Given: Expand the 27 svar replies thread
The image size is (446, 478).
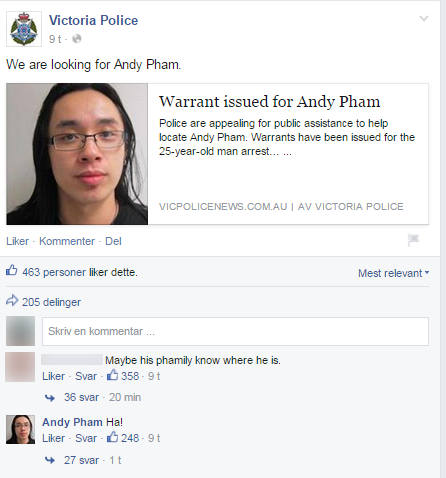Looking at the screenshot, I should point(81,460).
